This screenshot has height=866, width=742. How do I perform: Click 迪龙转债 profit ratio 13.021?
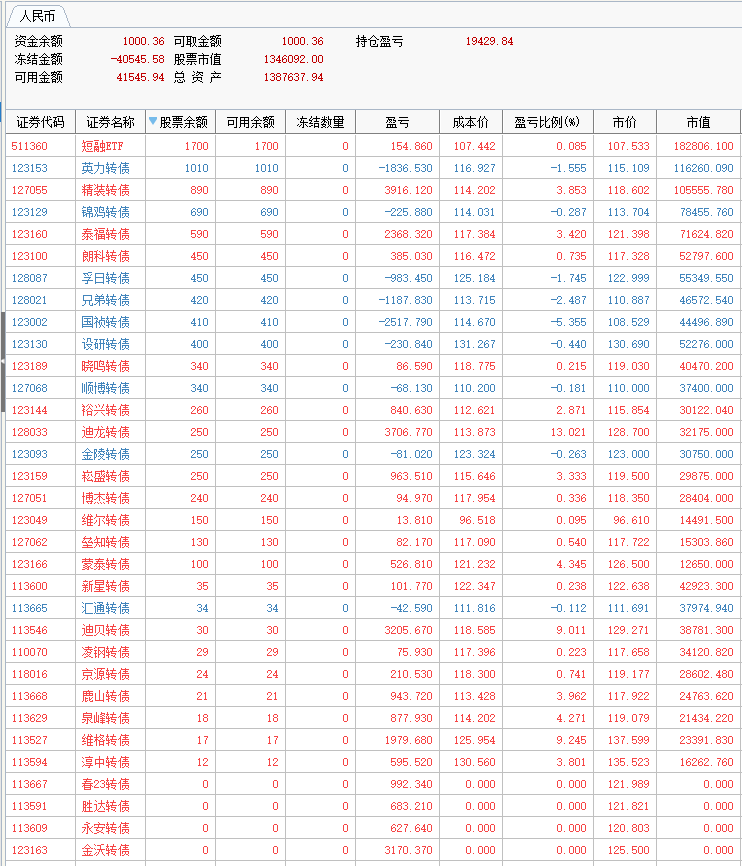(x=568, y=432)
